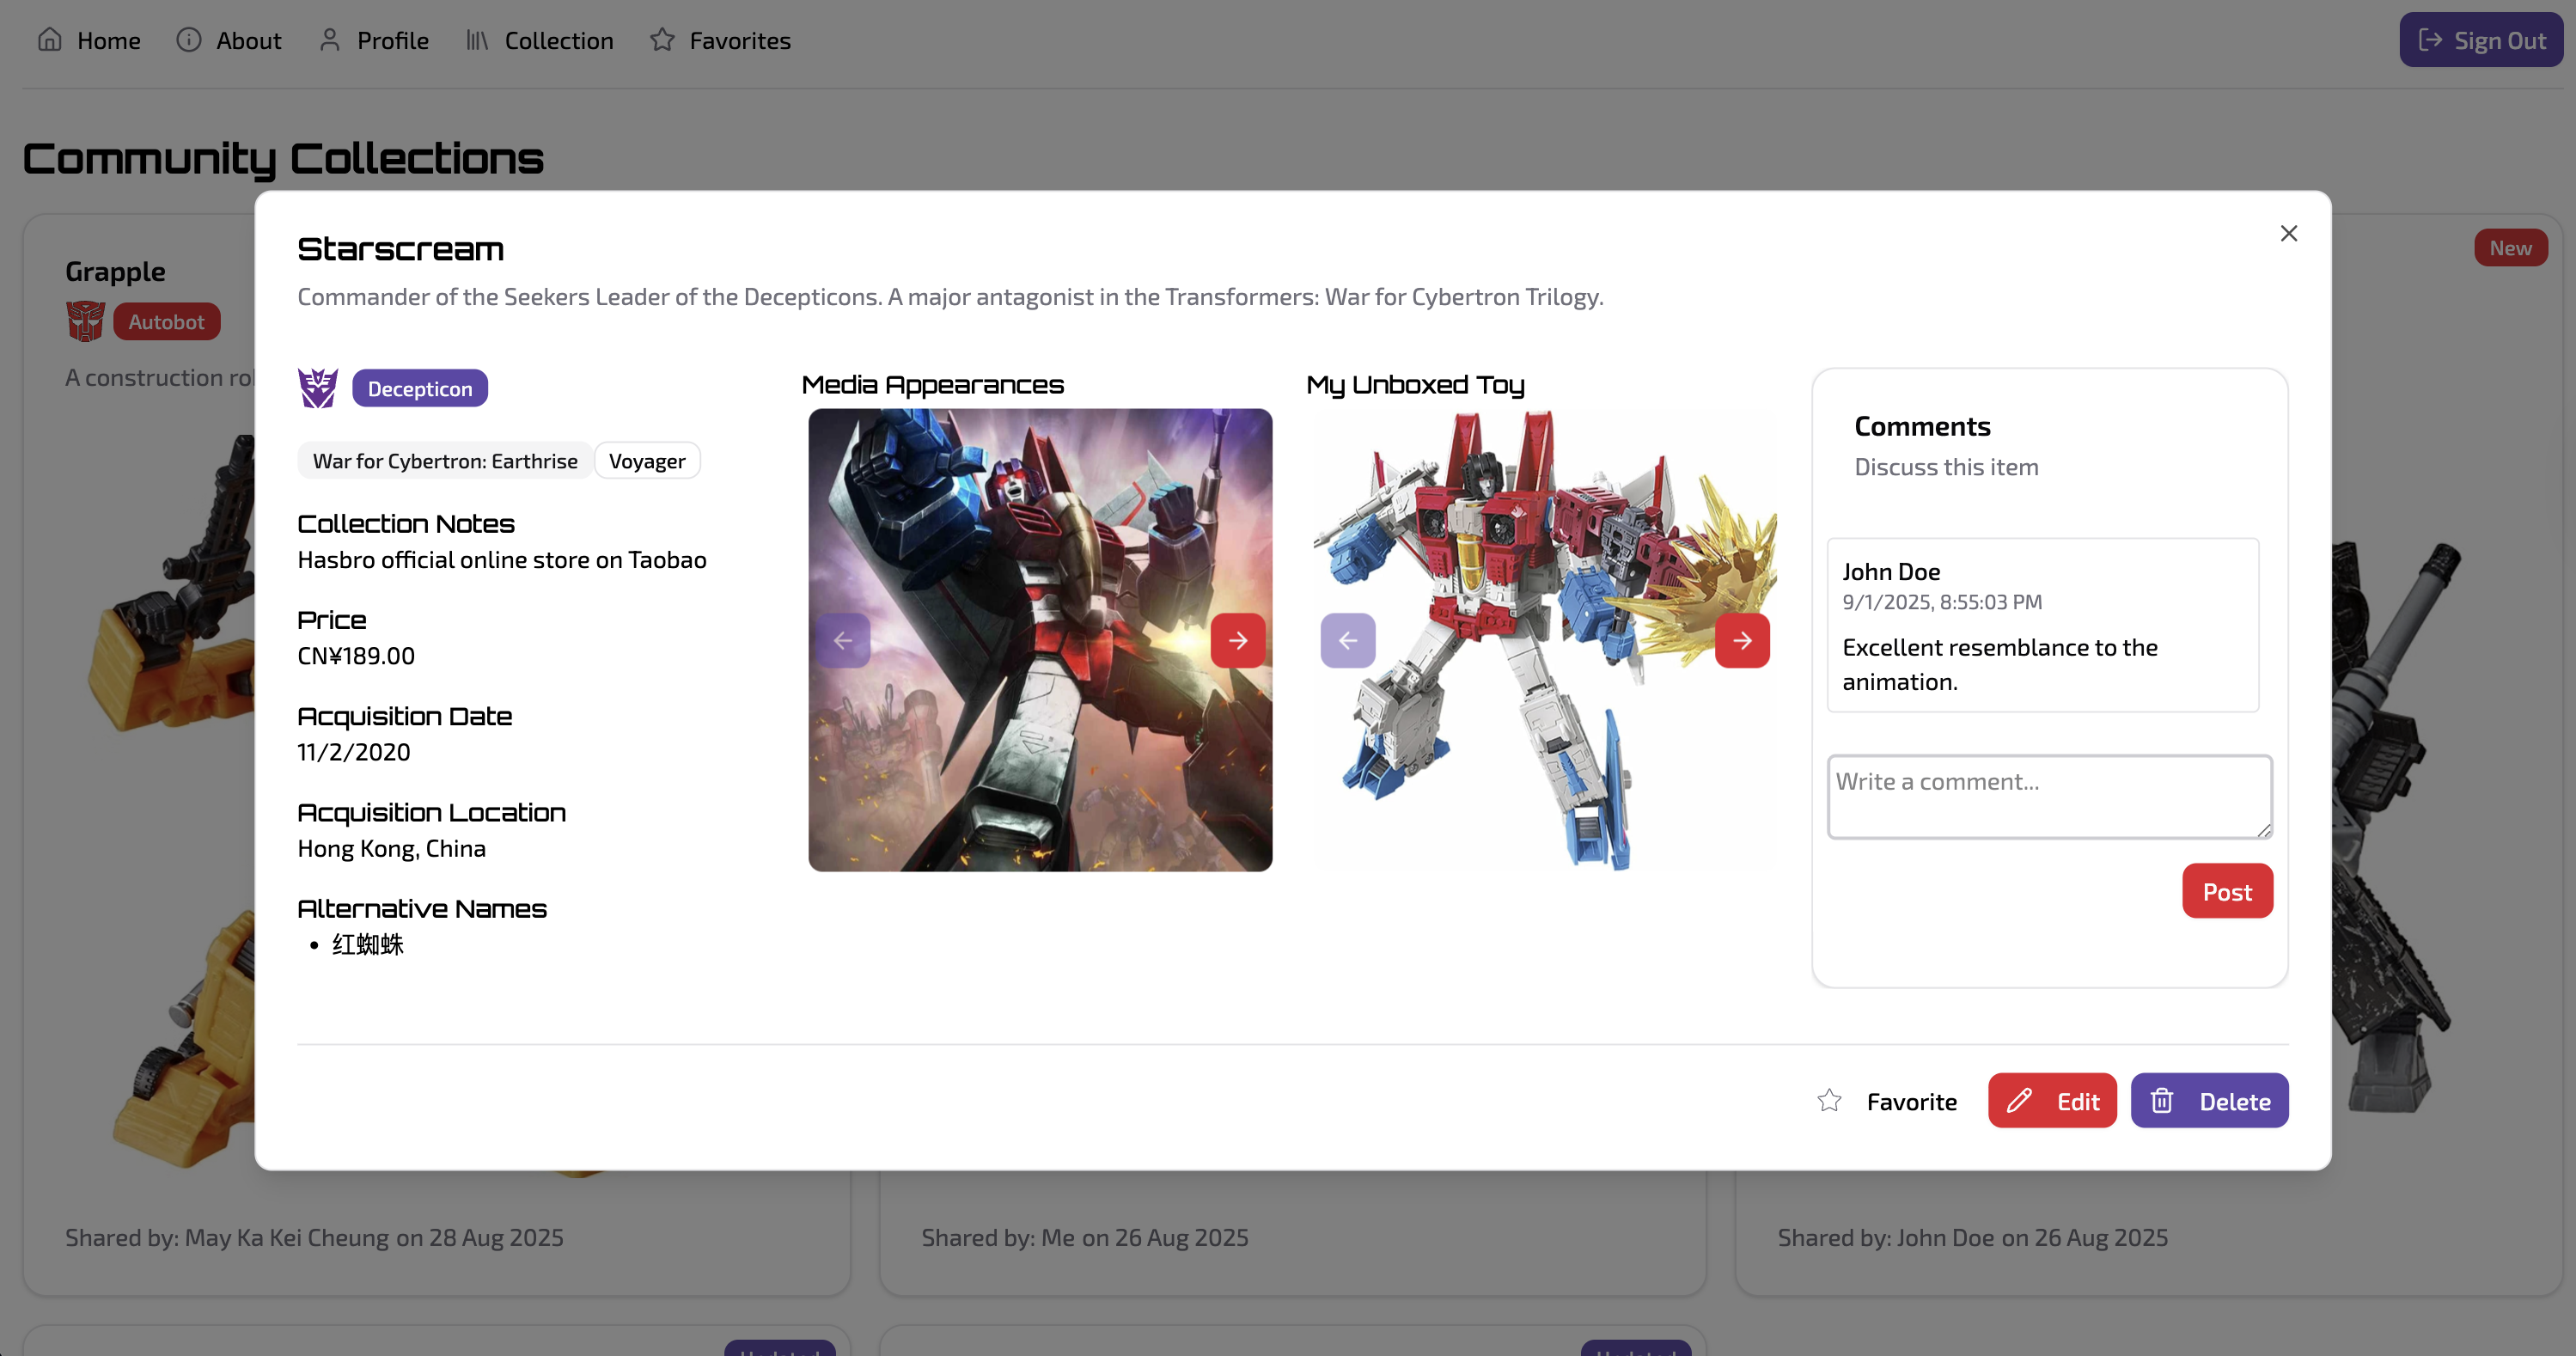Close the Starscream details dialog
The image size is (2576, 1356).
coord(2288,233)
